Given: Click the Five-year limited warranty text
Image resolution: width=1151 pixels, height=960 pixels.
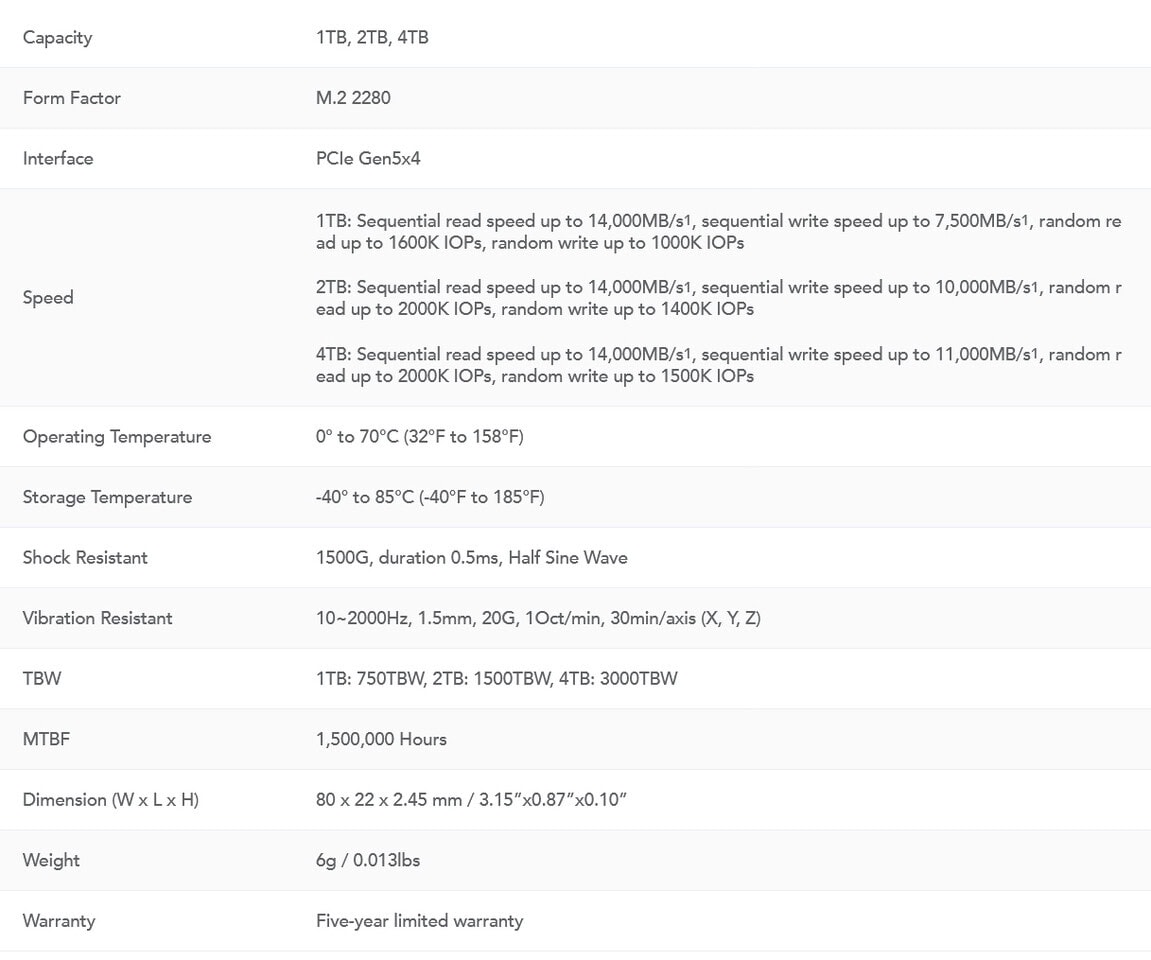Looking at the screenshot, I should tap(420, 921).
